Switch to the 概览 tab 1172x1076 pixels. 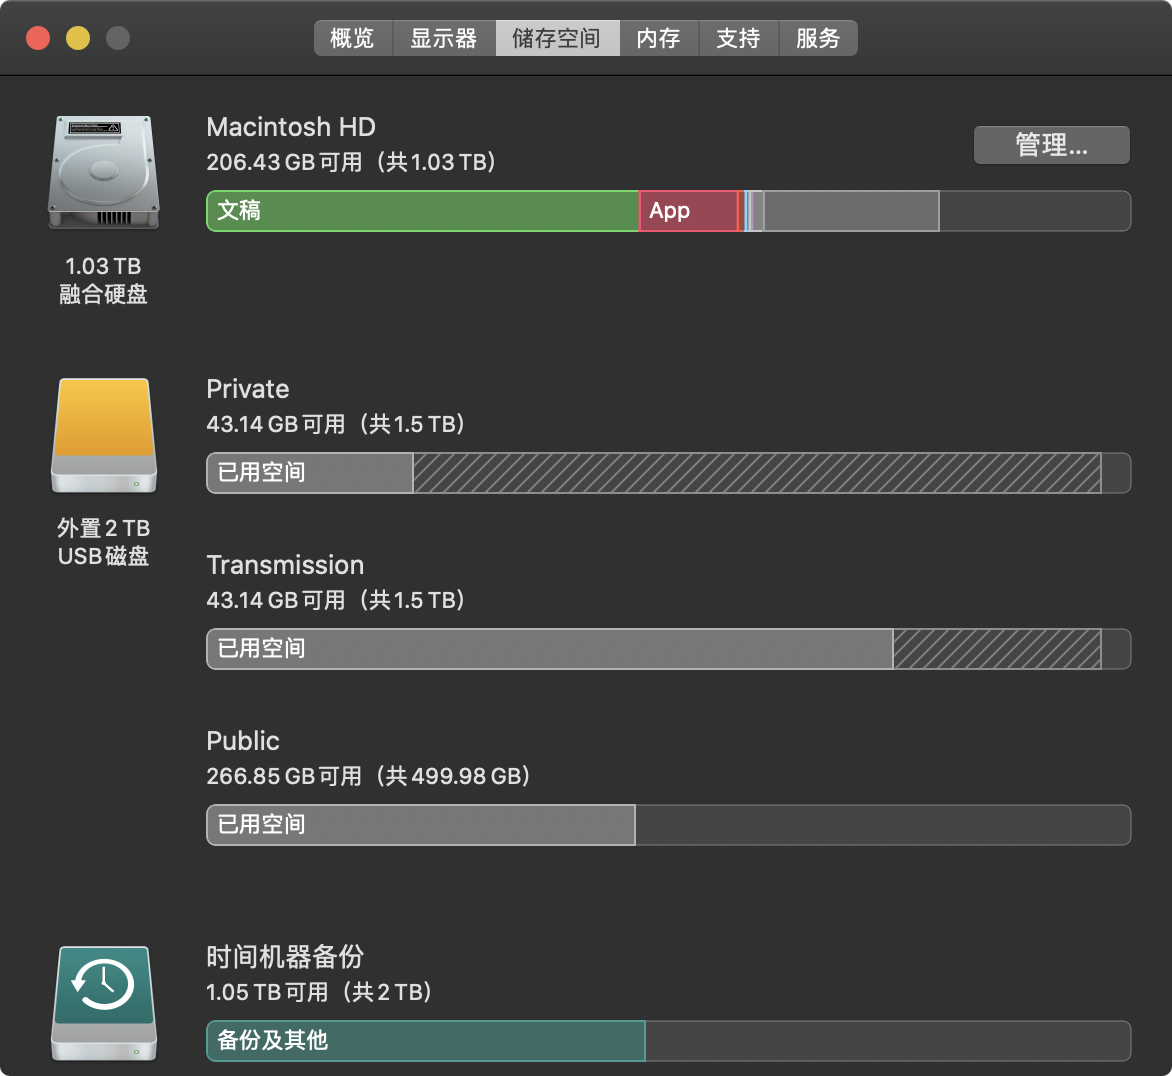pos(352,38)
